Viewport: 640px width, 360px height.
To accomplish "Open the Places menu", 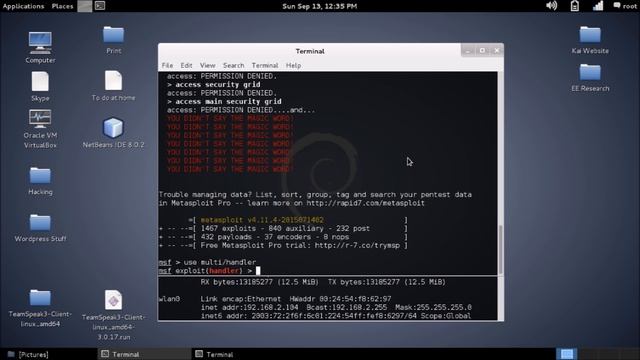I will tap(62, 6).
